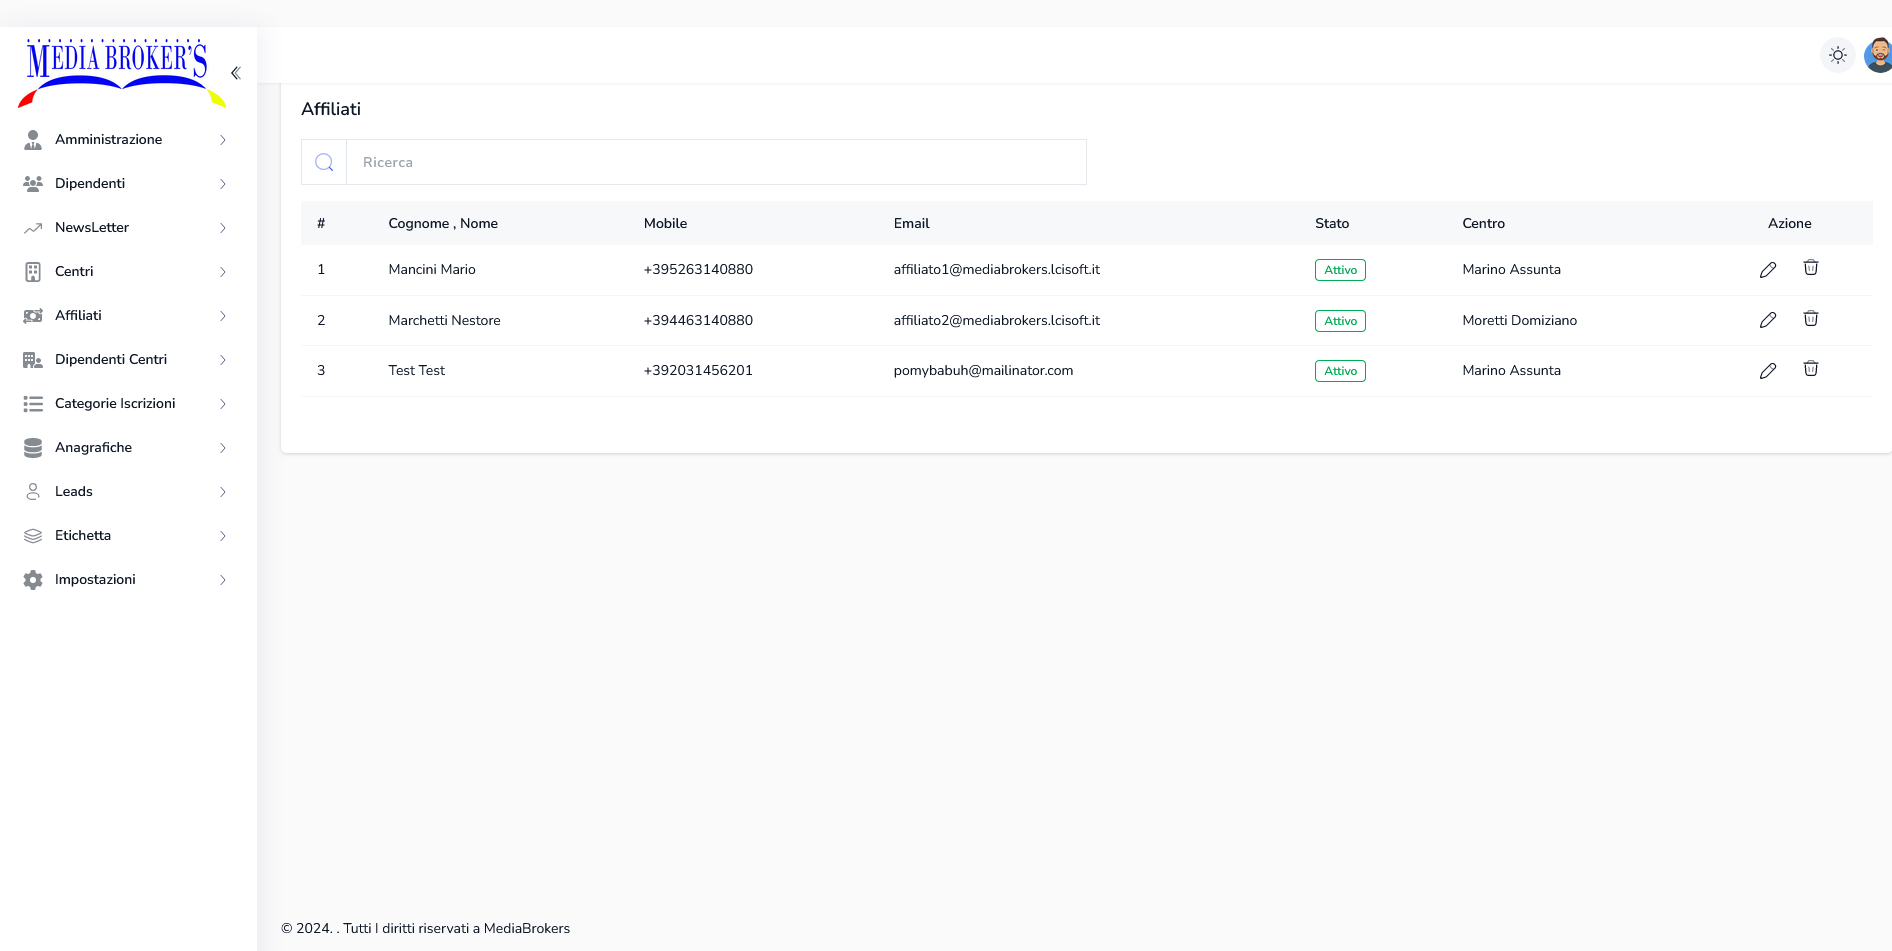Open the Dipendenti Centri page
The width and height of the screenshot is (1892, 951).
110,359
